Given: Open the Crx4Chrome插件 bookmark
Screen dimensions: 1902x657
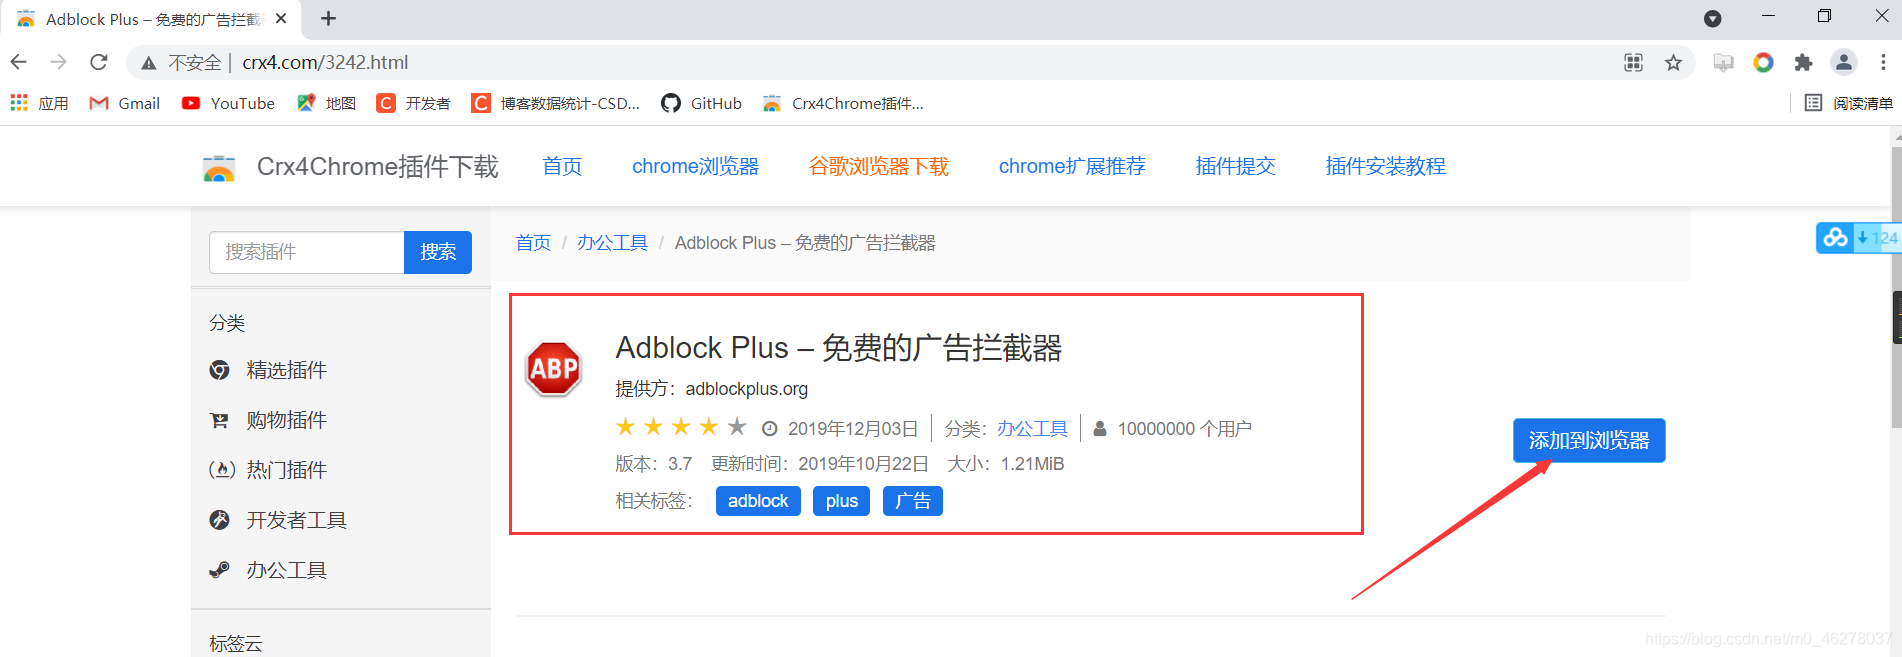Looking at the screenshot, I should tap(843, 103).
